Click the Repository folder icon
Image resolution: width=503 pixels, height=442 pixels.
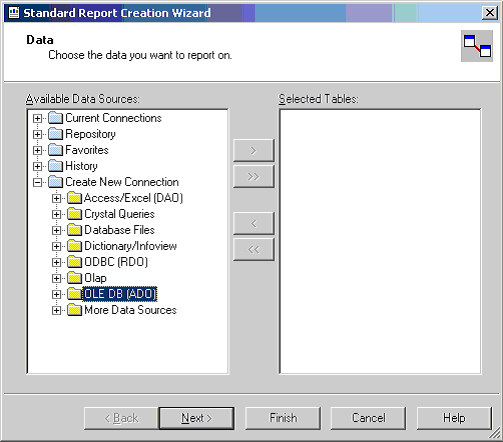[55, 134]
